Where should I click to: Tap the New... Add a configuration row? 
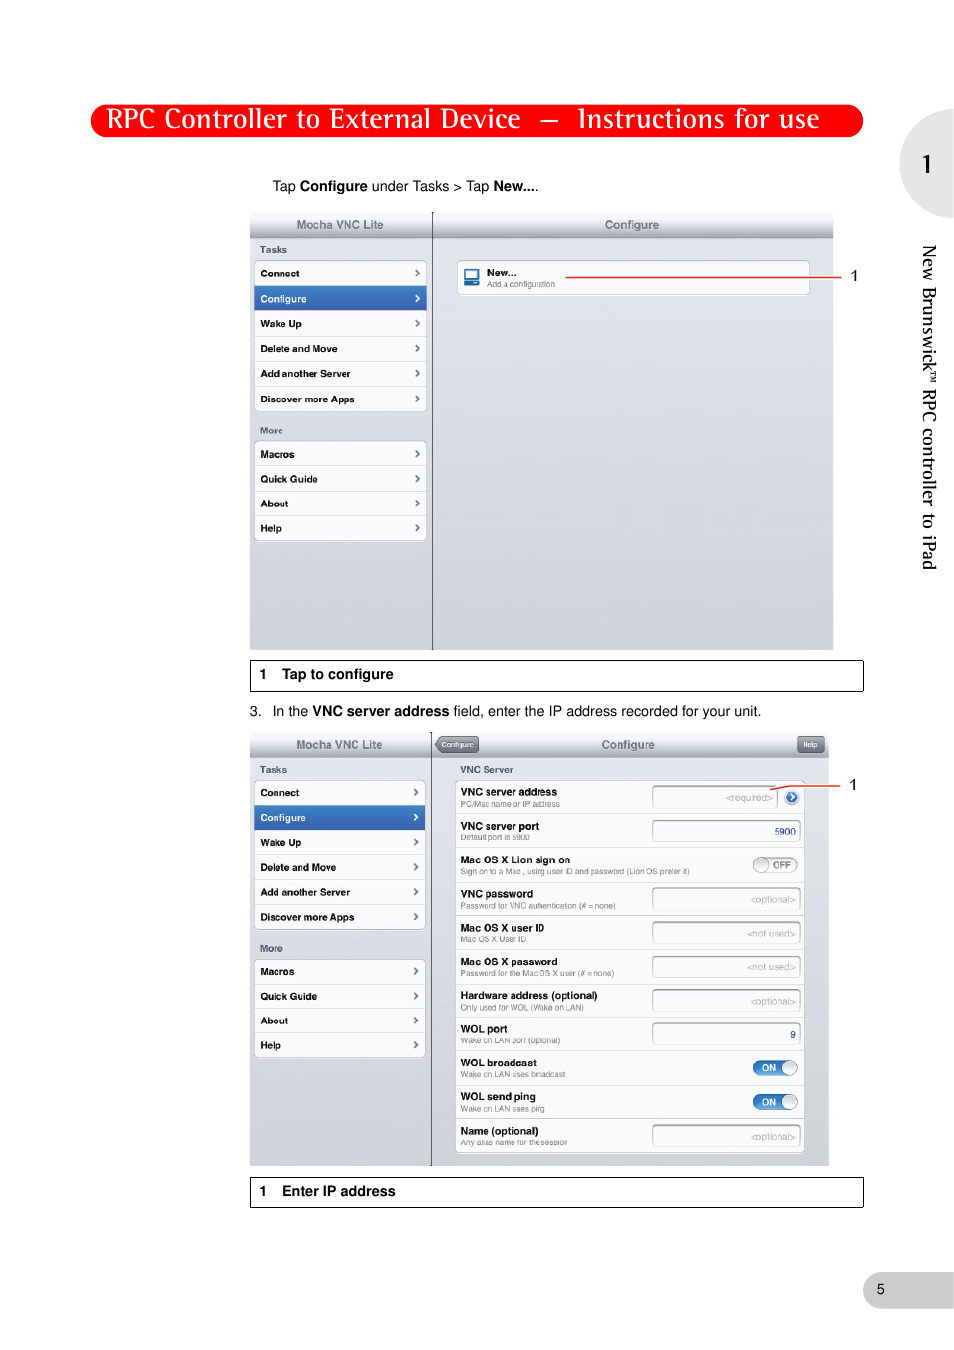(633, 278)
